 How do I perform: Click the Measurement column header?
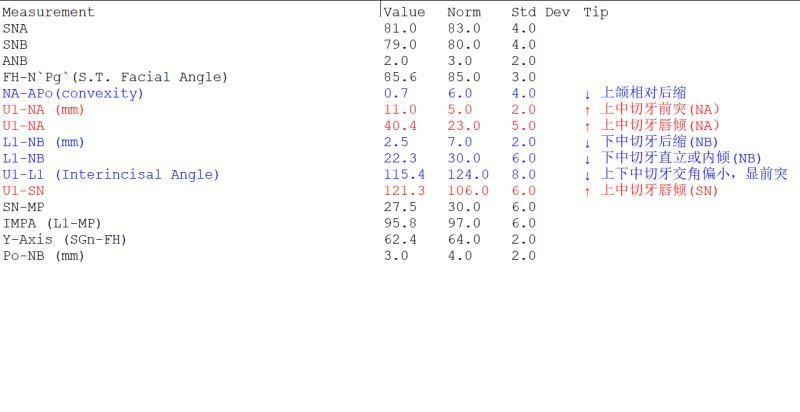tap(48, 12)
